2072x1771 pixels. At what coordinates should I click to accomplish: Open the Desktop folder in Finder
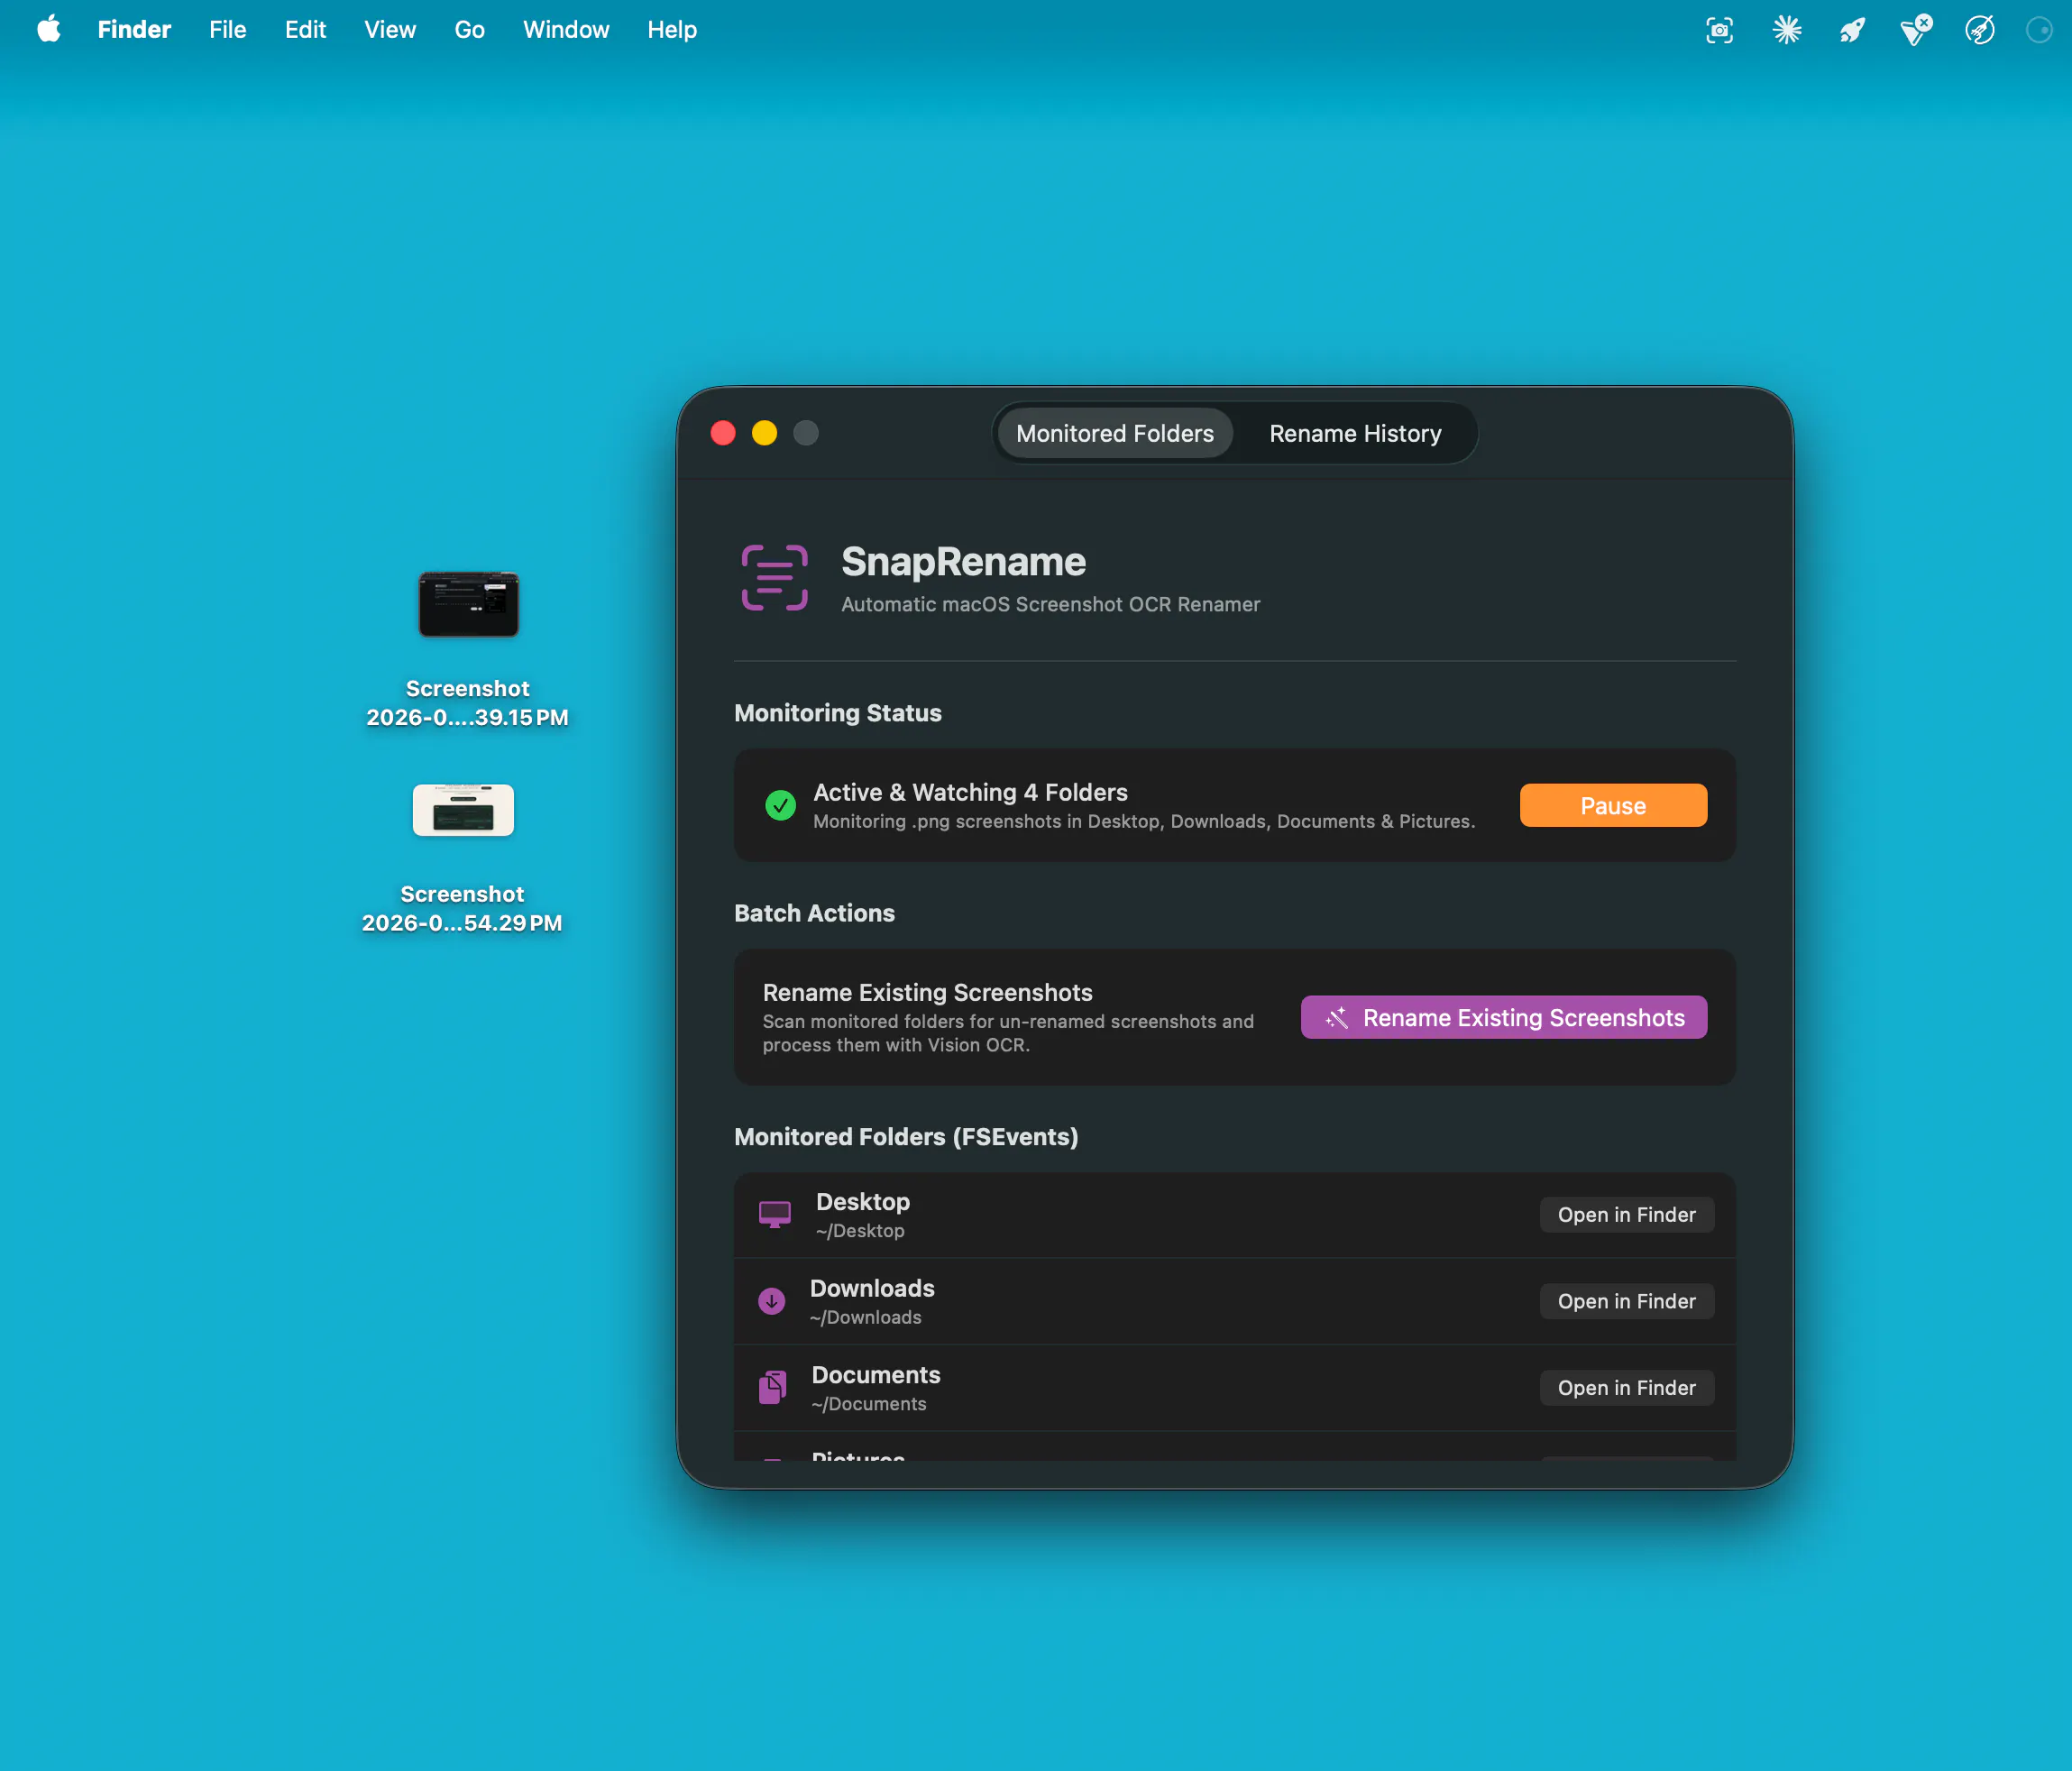(x=1627, y=1215)
